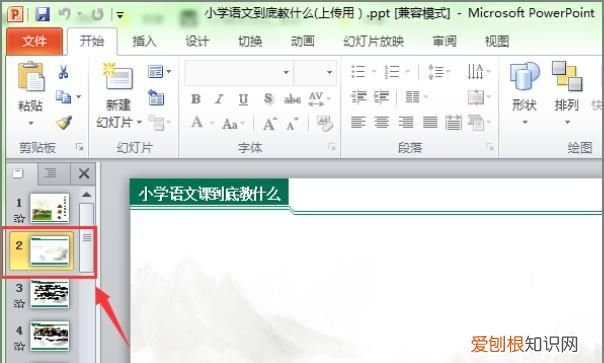Image resolution: width=604 pixels, height=363 pixels.
Task: Toggle Underline formatting
Action: pos(243,99)
